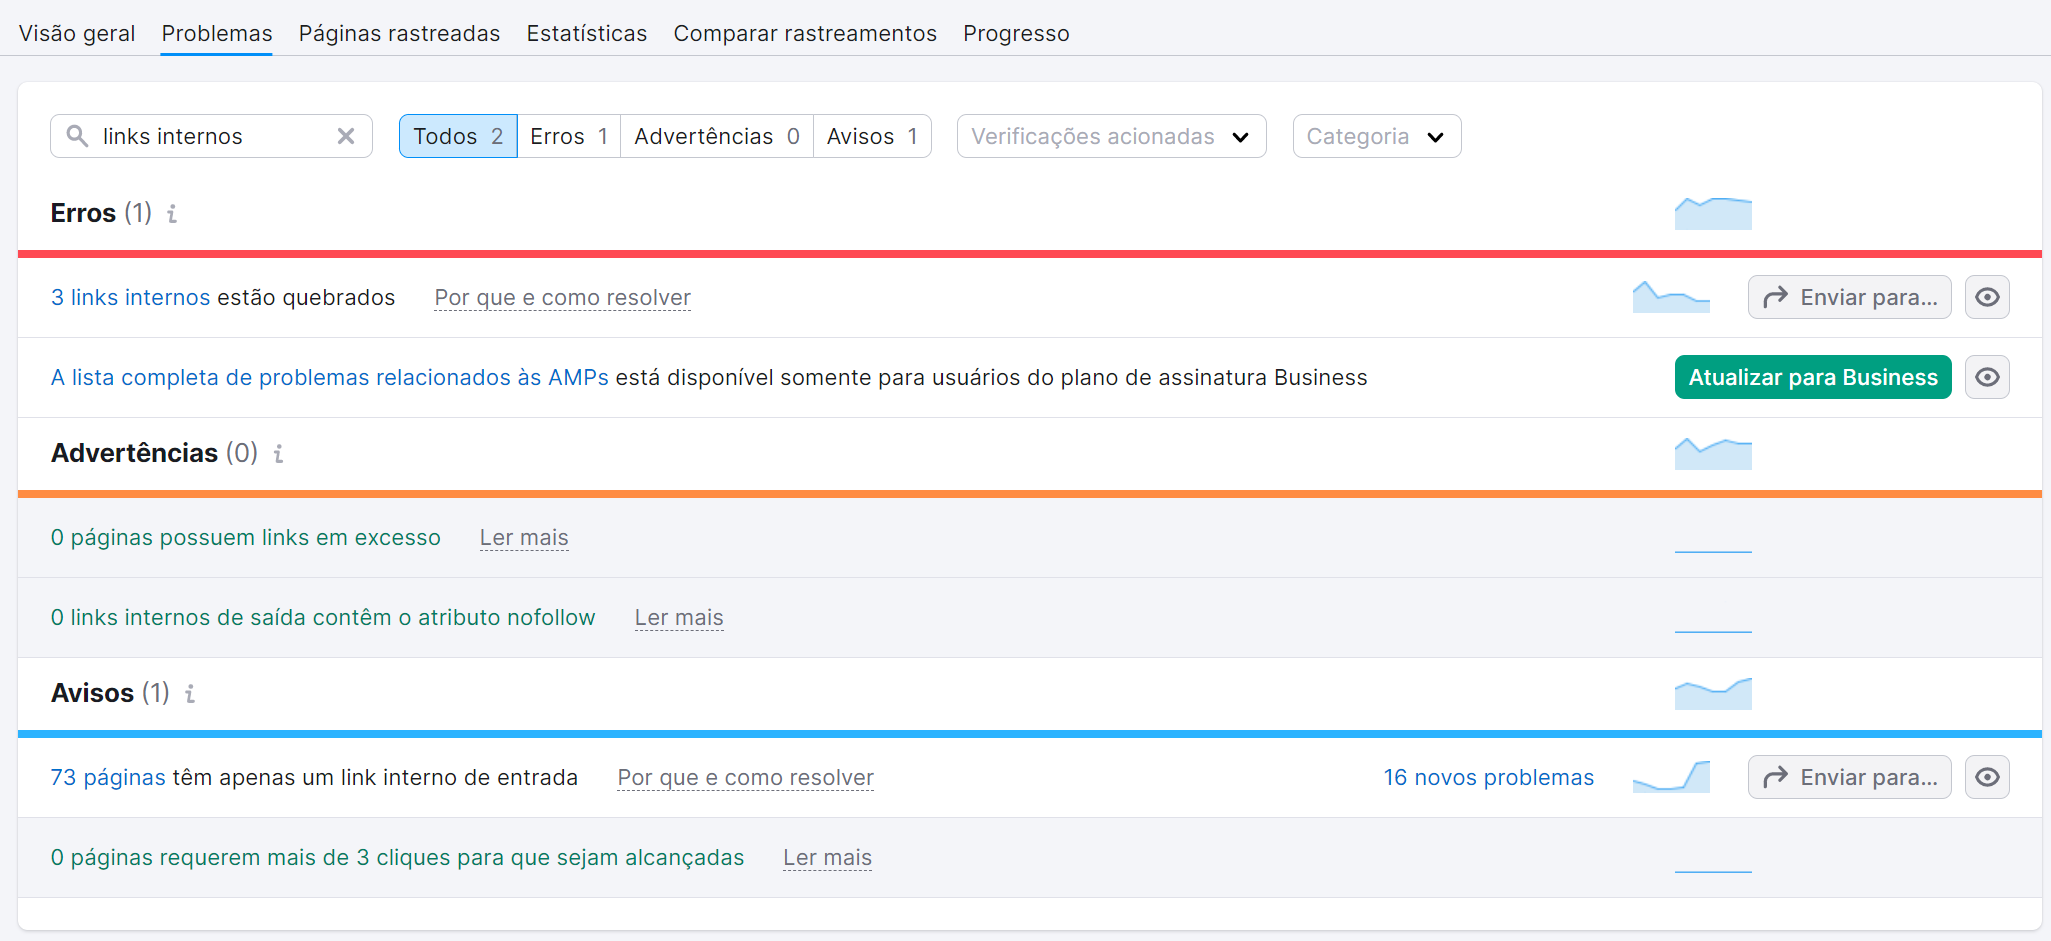Switch to the Páginas rastreadas tab
This screenshot has height=941, width=2051.
click(x=398, y=33)
